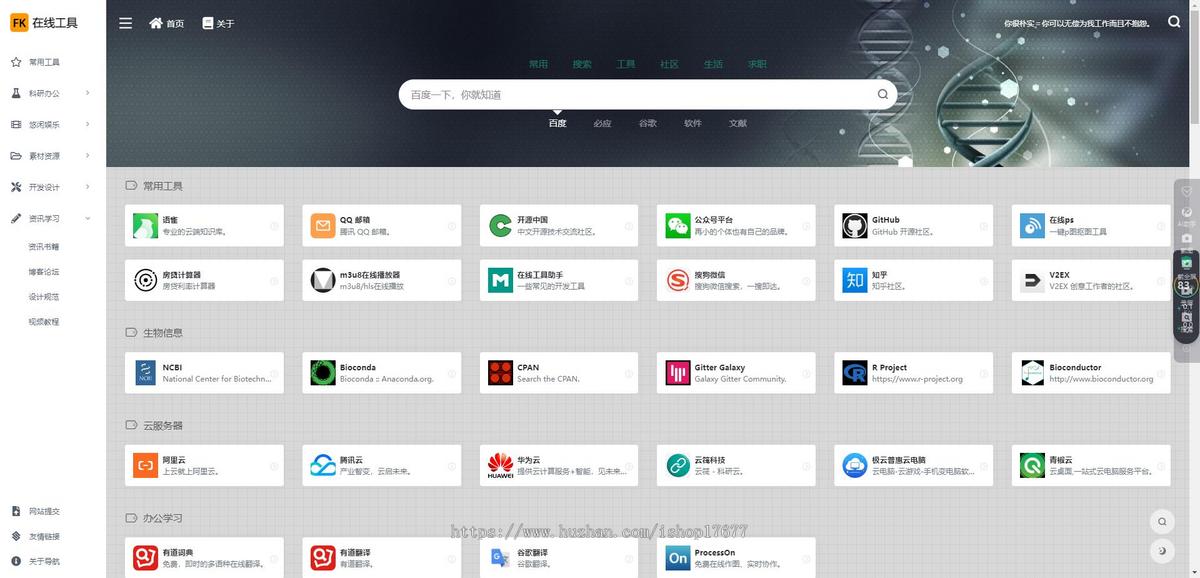The image size is (1200, 578).
Task: Select the 软件 search option
Action: pos(693,123)
